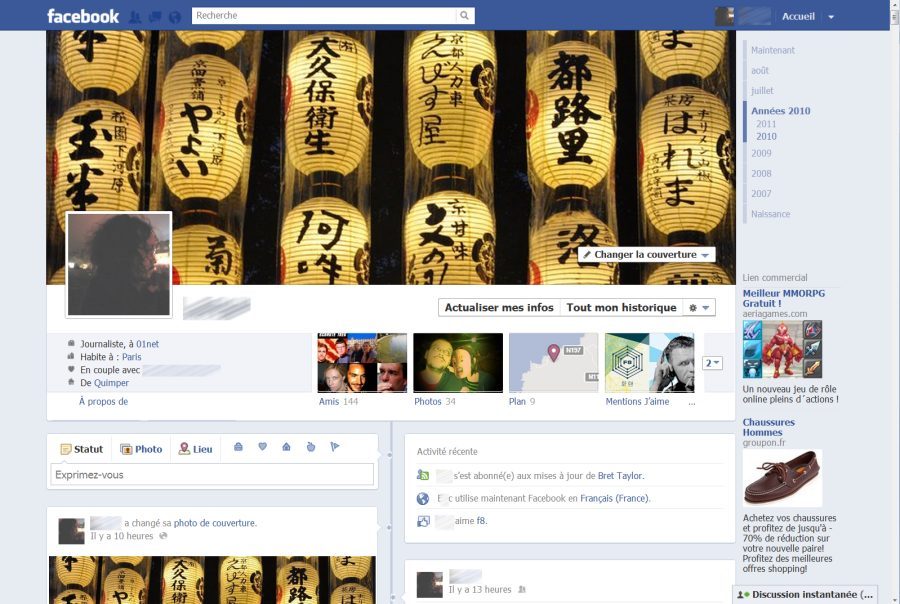Open the Plan map thumbnail

(x=553, y=362)
